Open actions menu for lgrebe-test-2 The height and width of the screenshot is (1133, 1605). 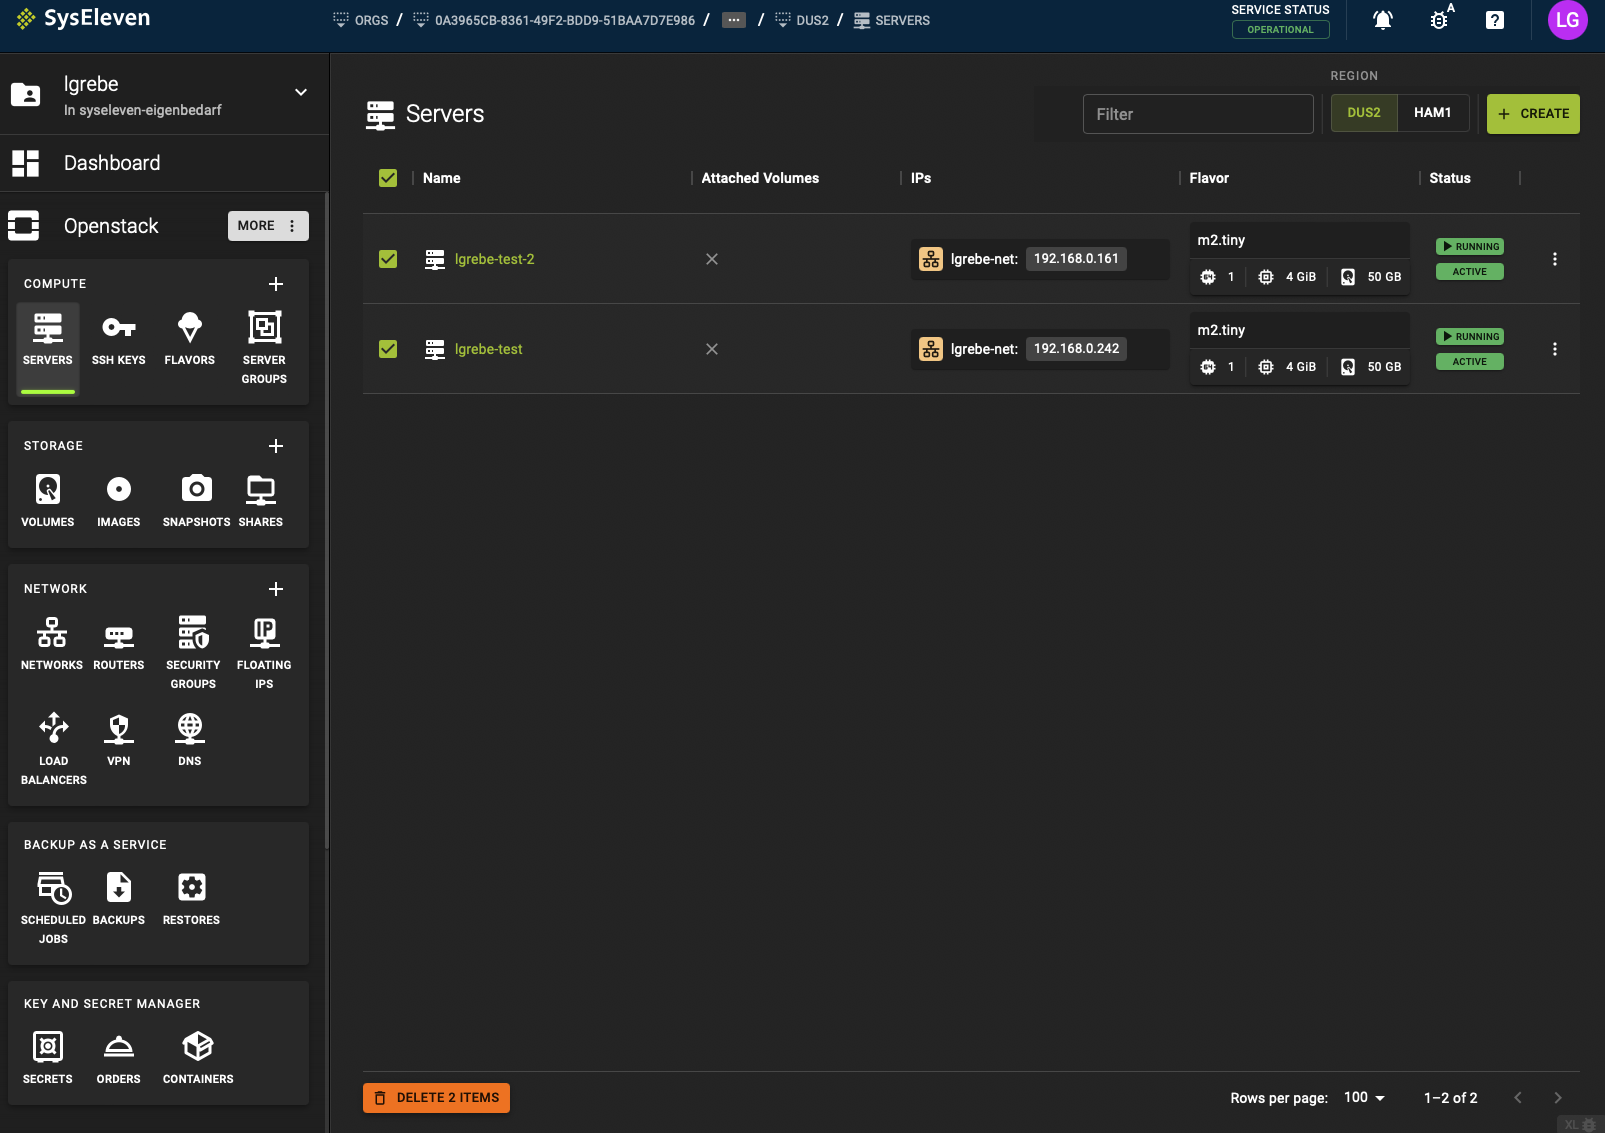click(1555, 259)
